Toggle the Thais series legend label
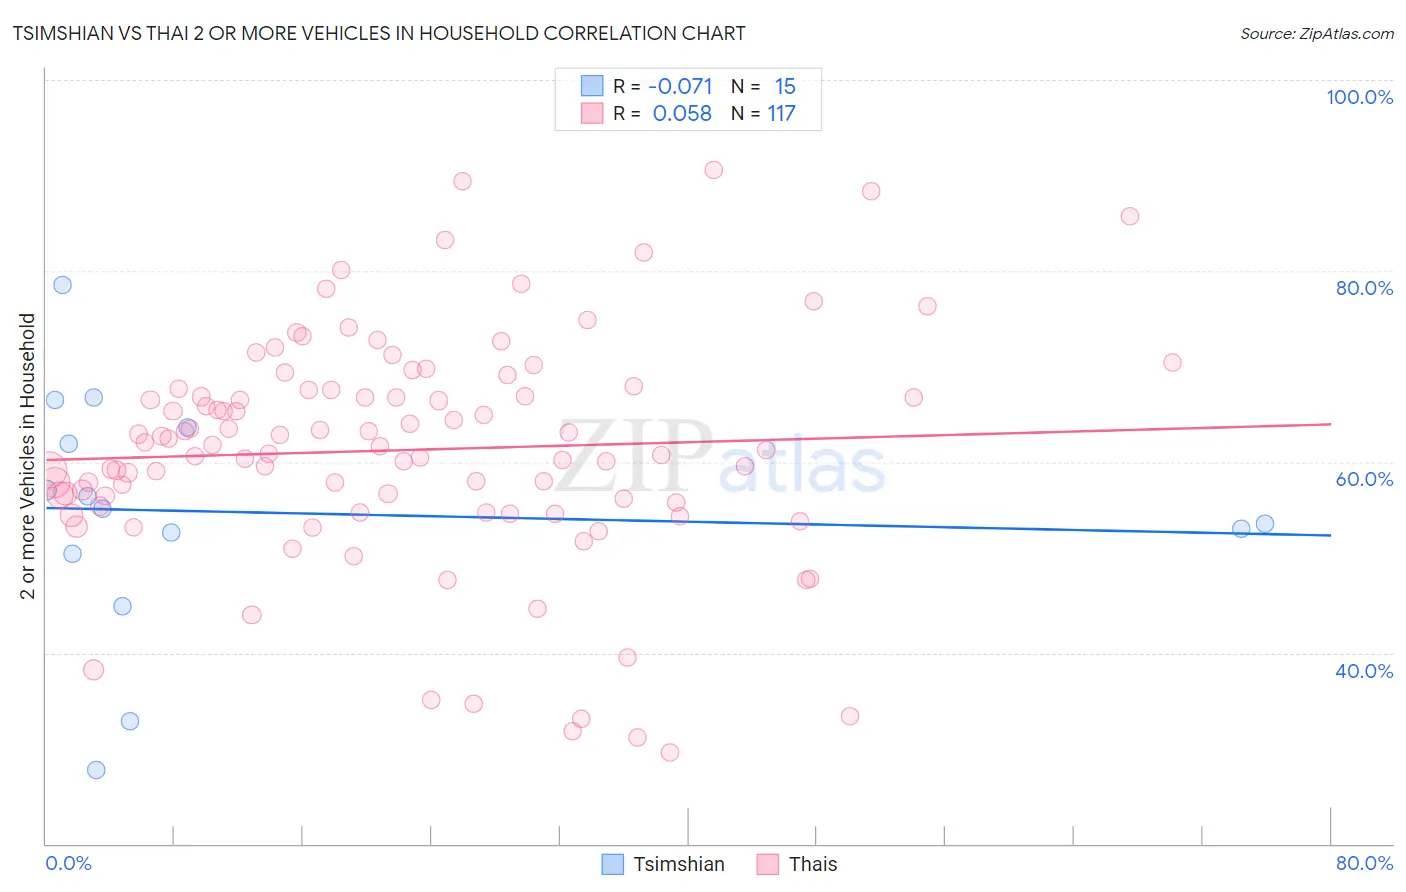Image resolution: width=1406 pixels, height=892 pixels. pyautogui.click(x=813, y=864)
